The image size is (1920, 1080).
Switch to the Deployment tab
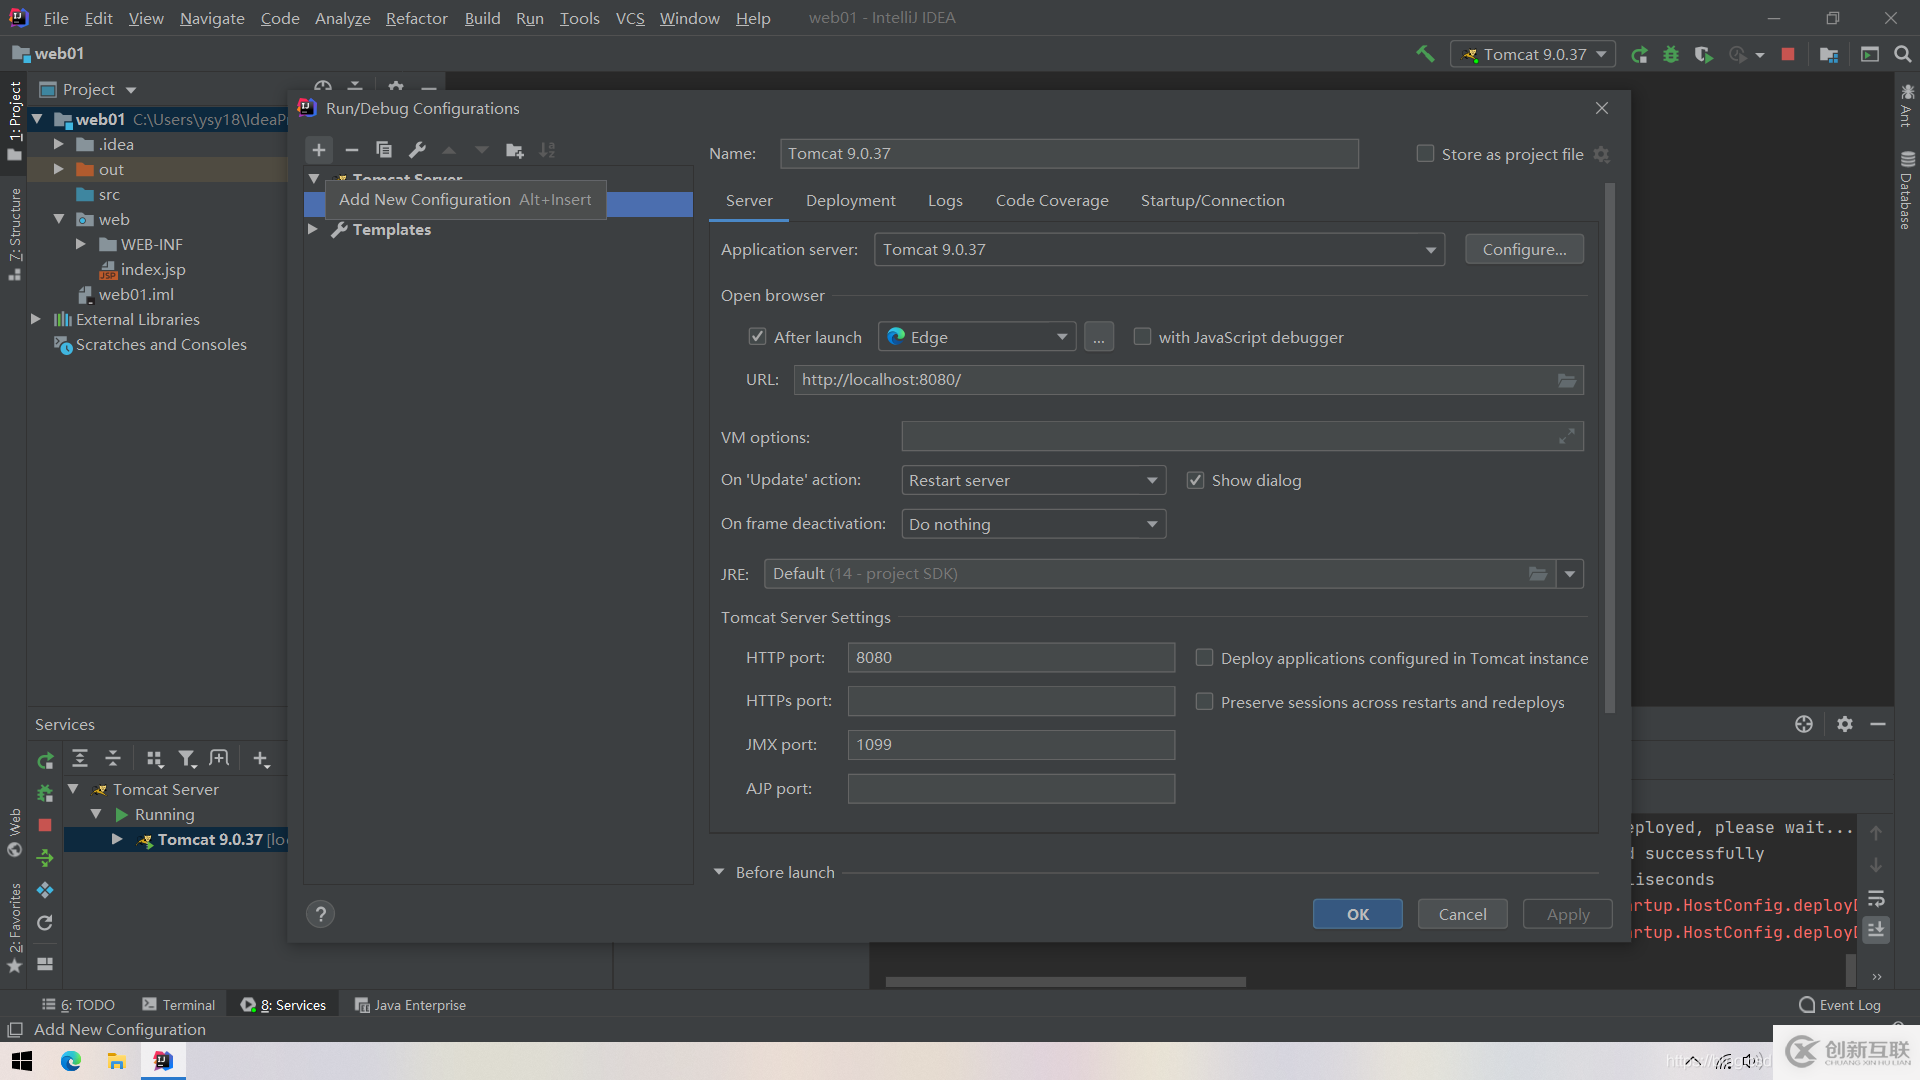[848, 200]
